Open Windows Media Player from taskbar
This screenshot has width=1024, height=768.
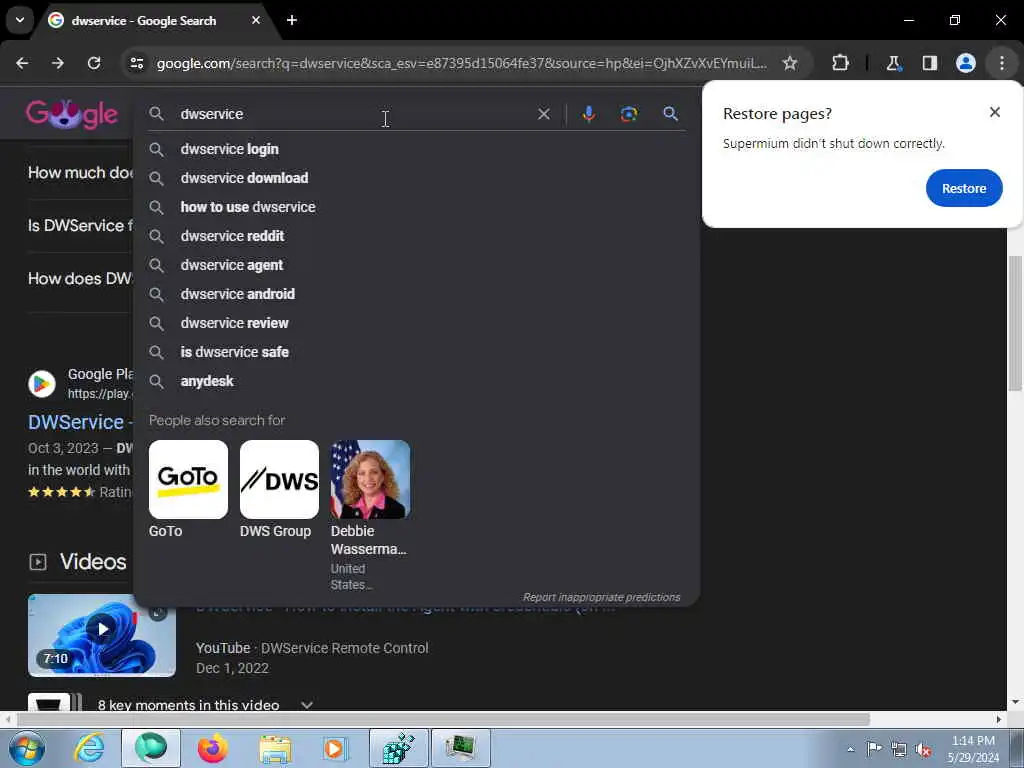(x=335, y=748)
